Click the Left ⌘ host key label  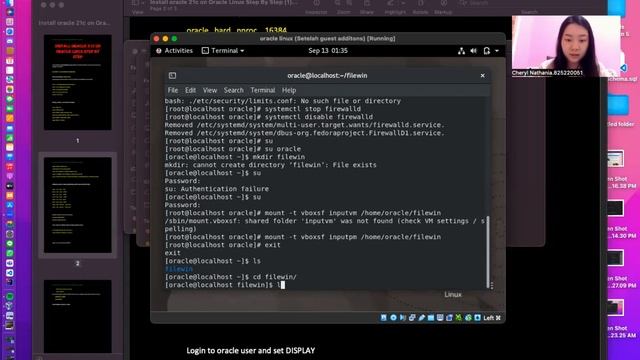[492, 318]
